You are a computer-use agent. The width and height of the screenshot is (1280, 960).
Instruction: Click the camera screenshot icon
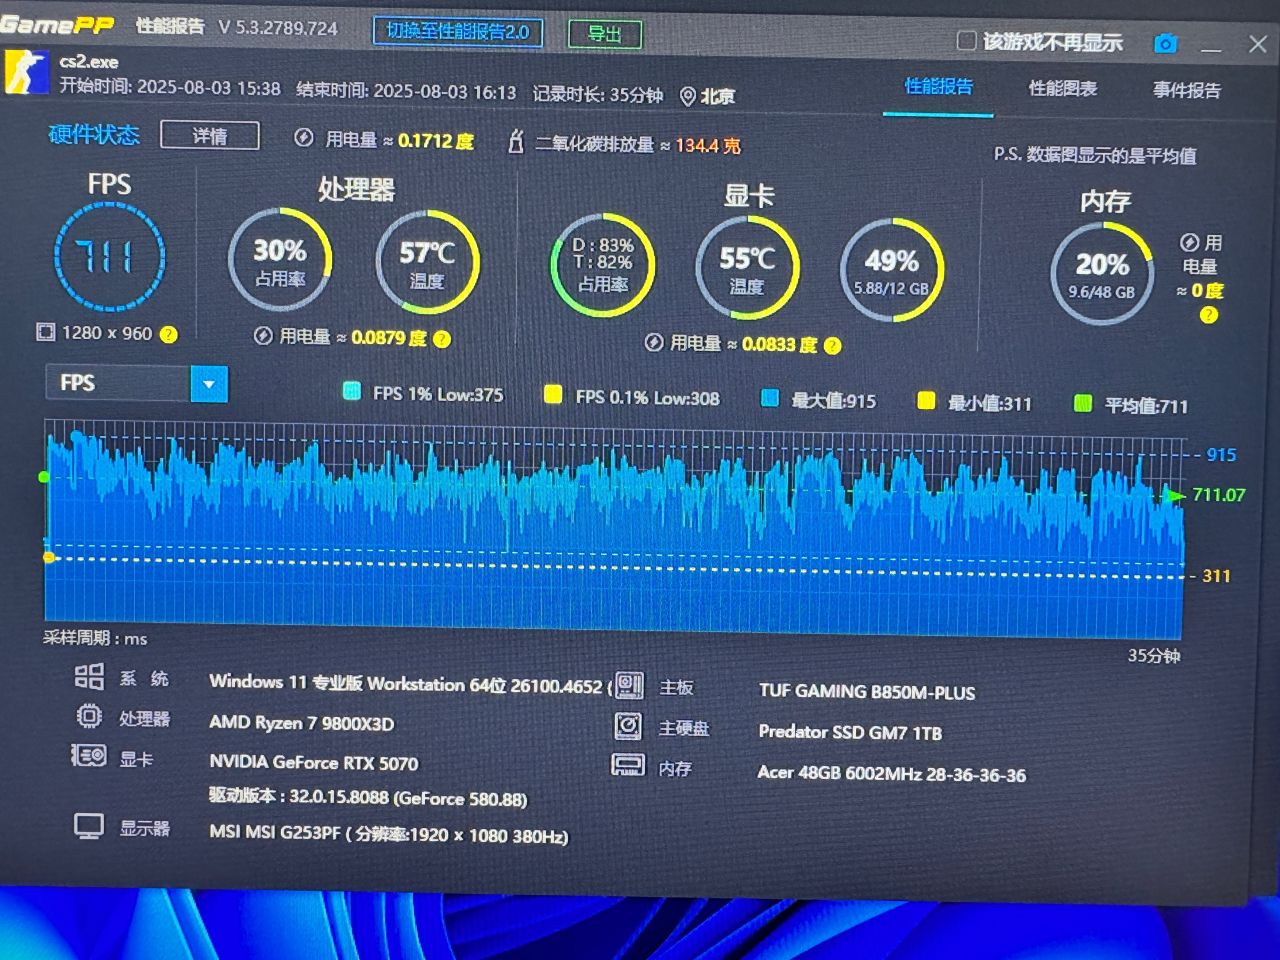[x=1165, y=44]
